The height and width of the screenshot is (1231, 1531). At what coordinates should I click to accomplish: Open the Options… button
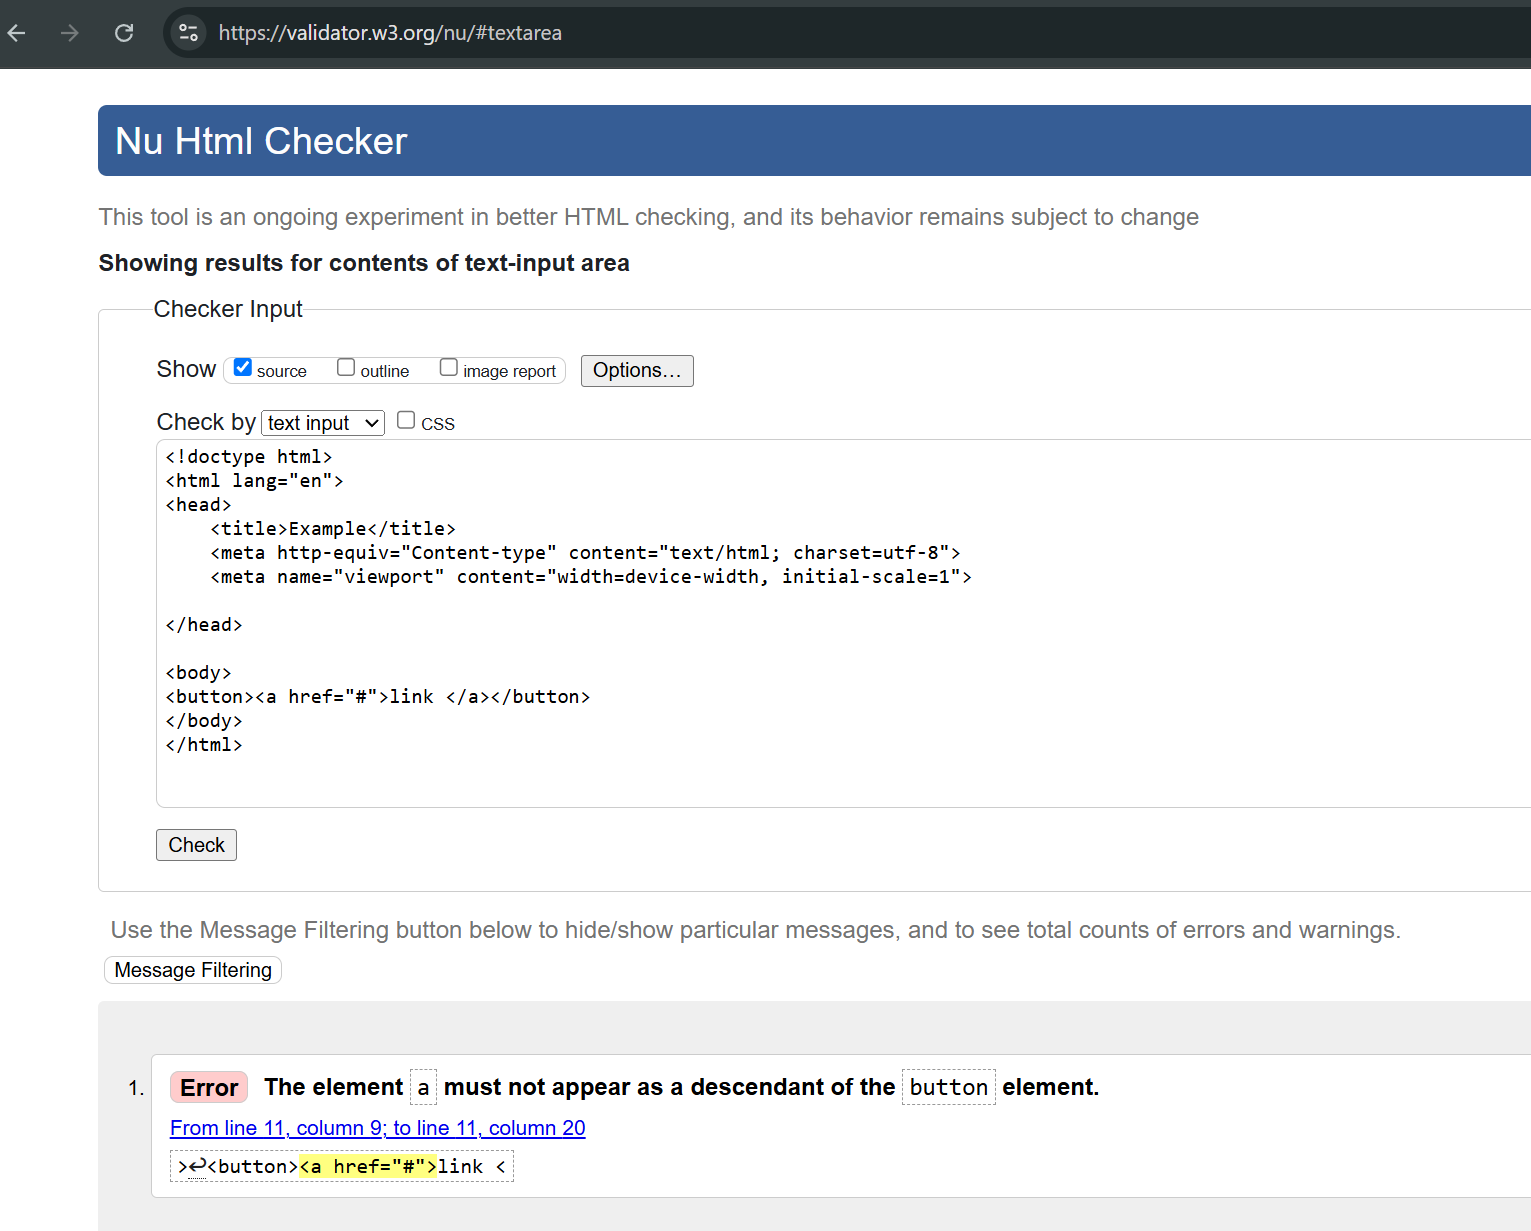tap(637, 370)
